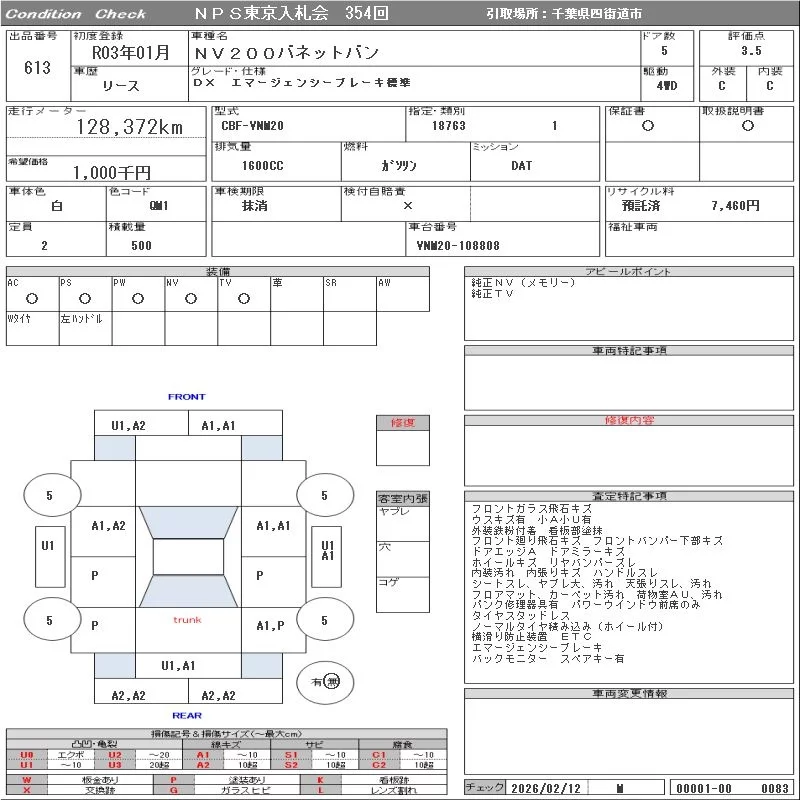Click recycle fee amount 7,460円
Screen dimensions: 800x800
[735, 206]
